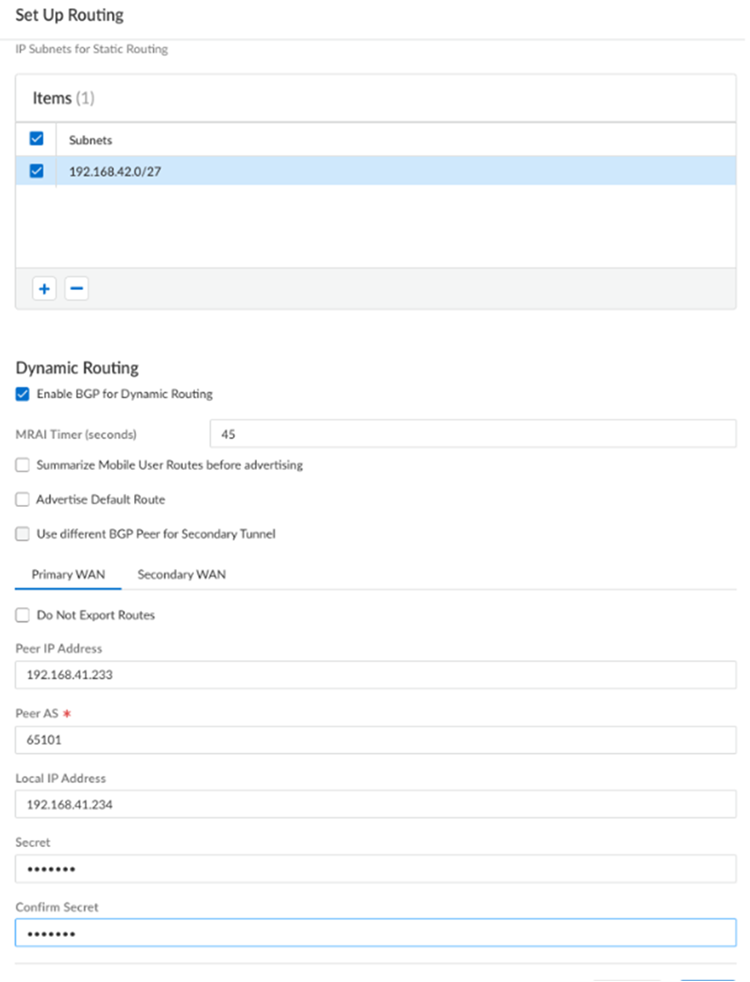Select the 192.168.42.0/27 subnet entry text
750x982 pixels.
[115, 171]
